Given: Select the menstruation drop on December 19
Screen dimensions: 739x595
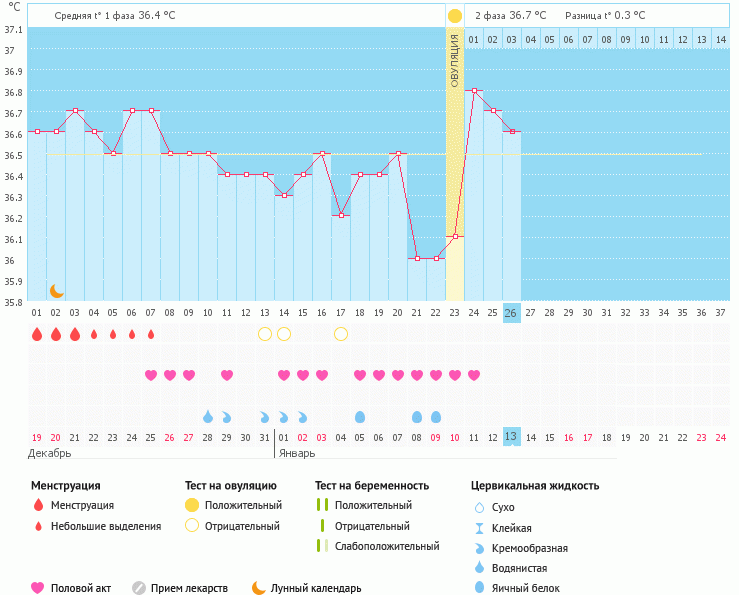Looking at the screenshot, I should (37, 334).
